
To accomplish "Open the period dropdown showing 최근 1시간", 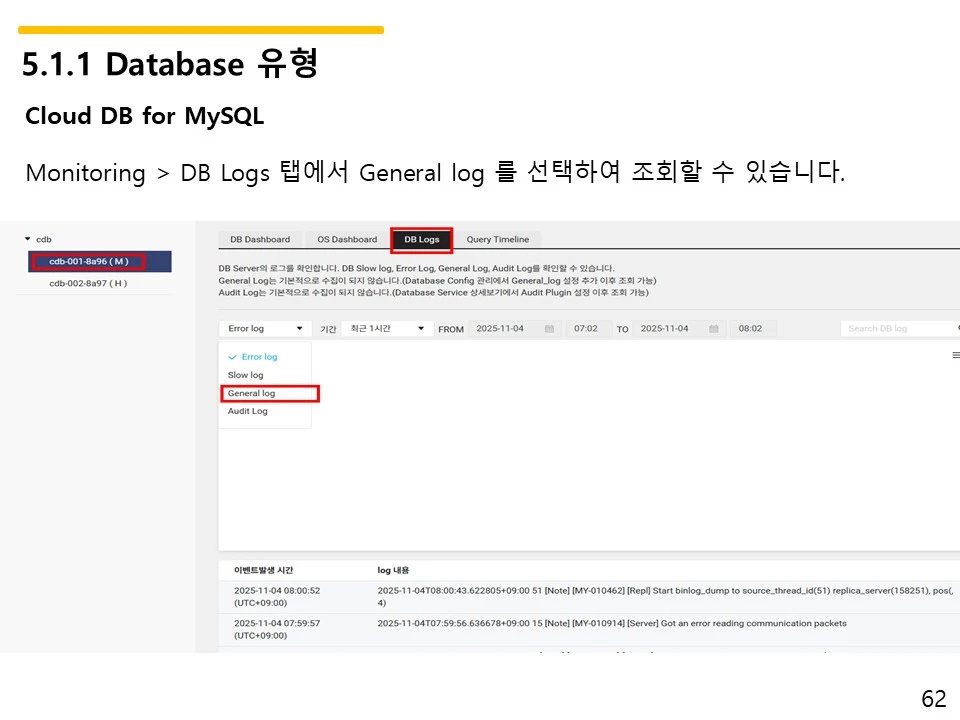I will (387, 329).
